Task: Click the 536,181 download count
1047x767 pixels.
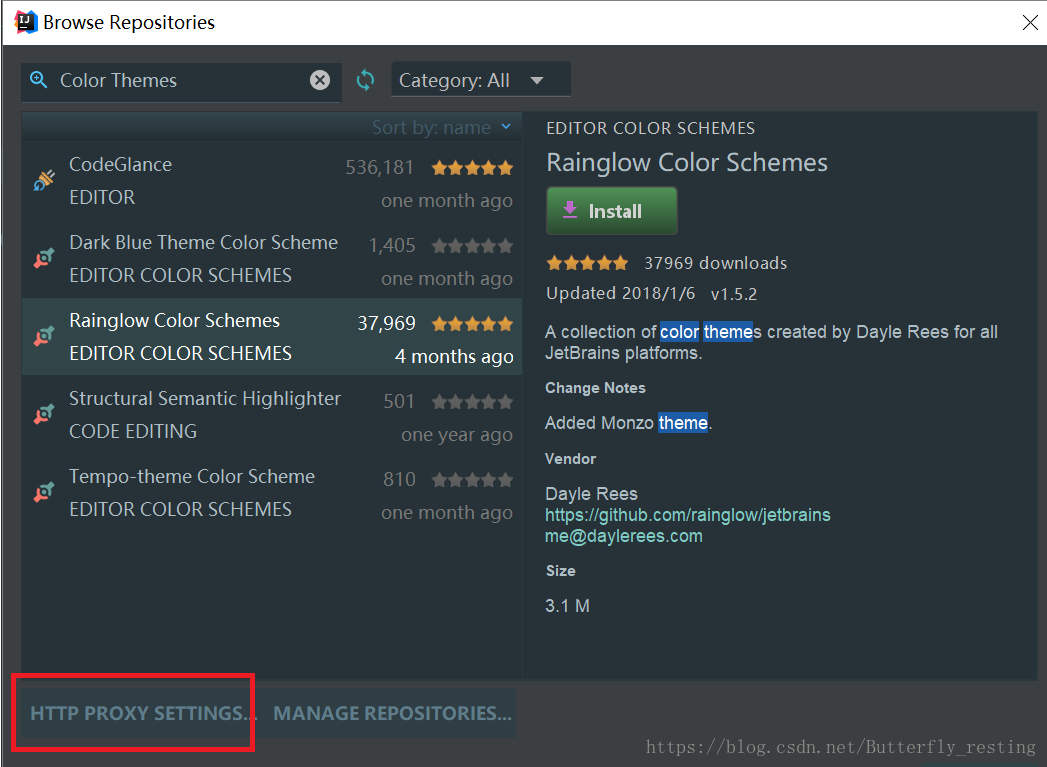Action: coord(379,168)
